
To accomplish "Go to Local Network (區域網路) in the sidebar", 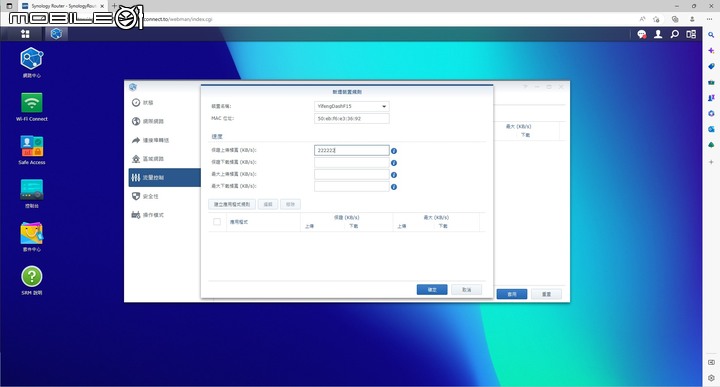I will tap(163, 159).
